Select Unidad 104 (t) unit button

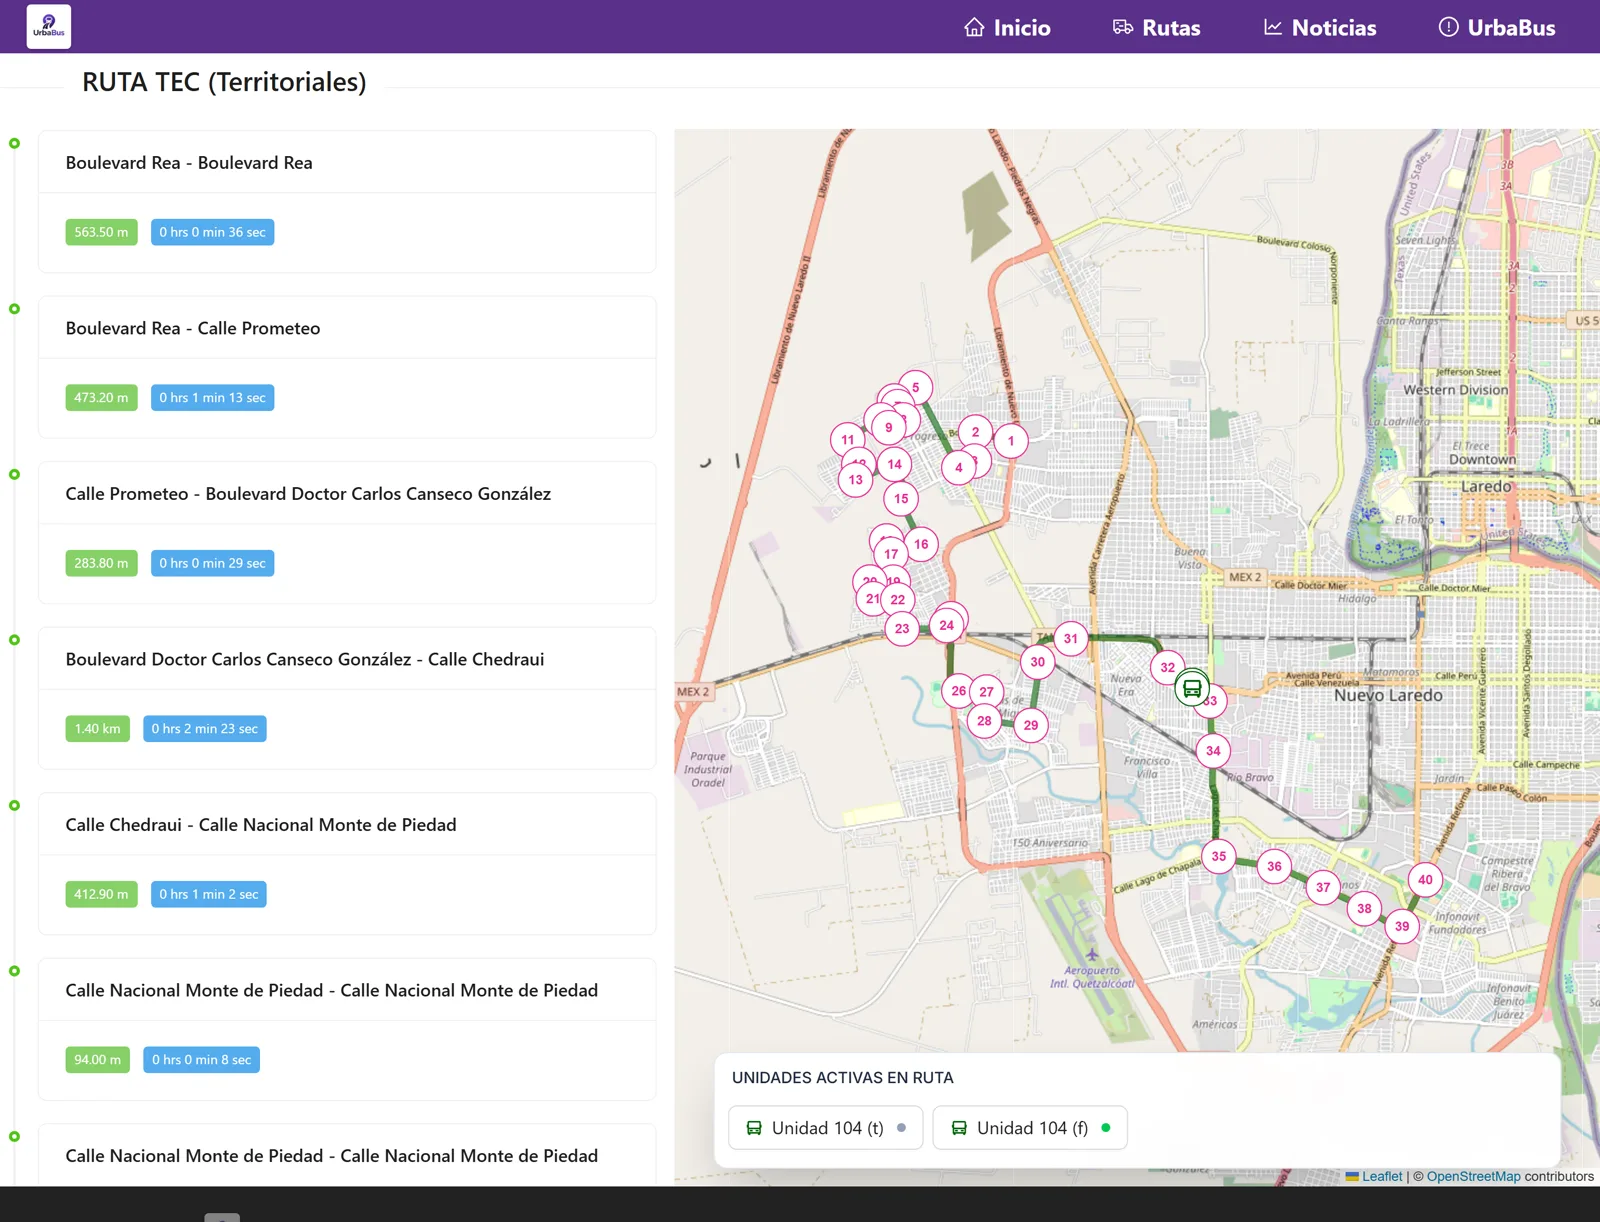[826, 1128]
